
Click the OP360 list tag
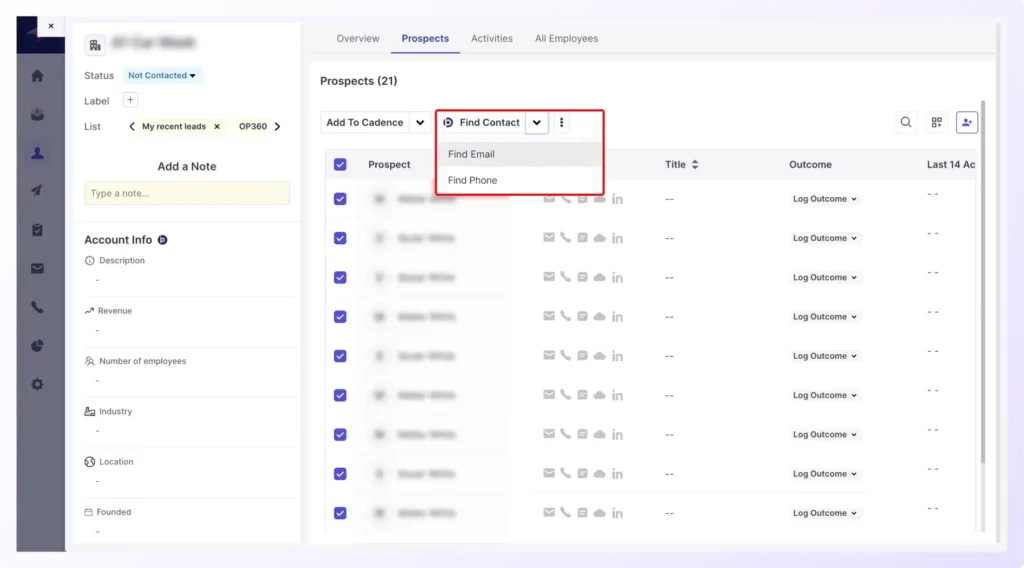pos(253,127)
